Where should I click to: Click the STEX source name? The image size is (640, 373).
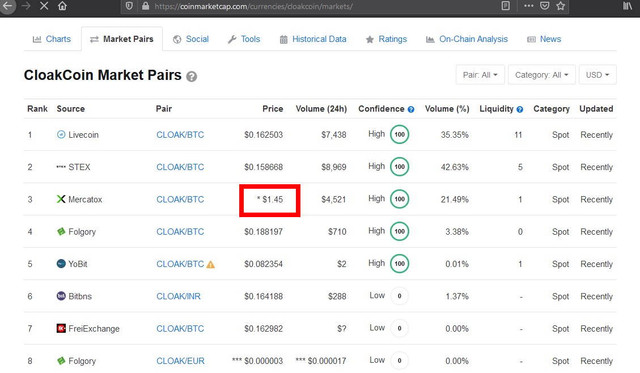point(79,167)
